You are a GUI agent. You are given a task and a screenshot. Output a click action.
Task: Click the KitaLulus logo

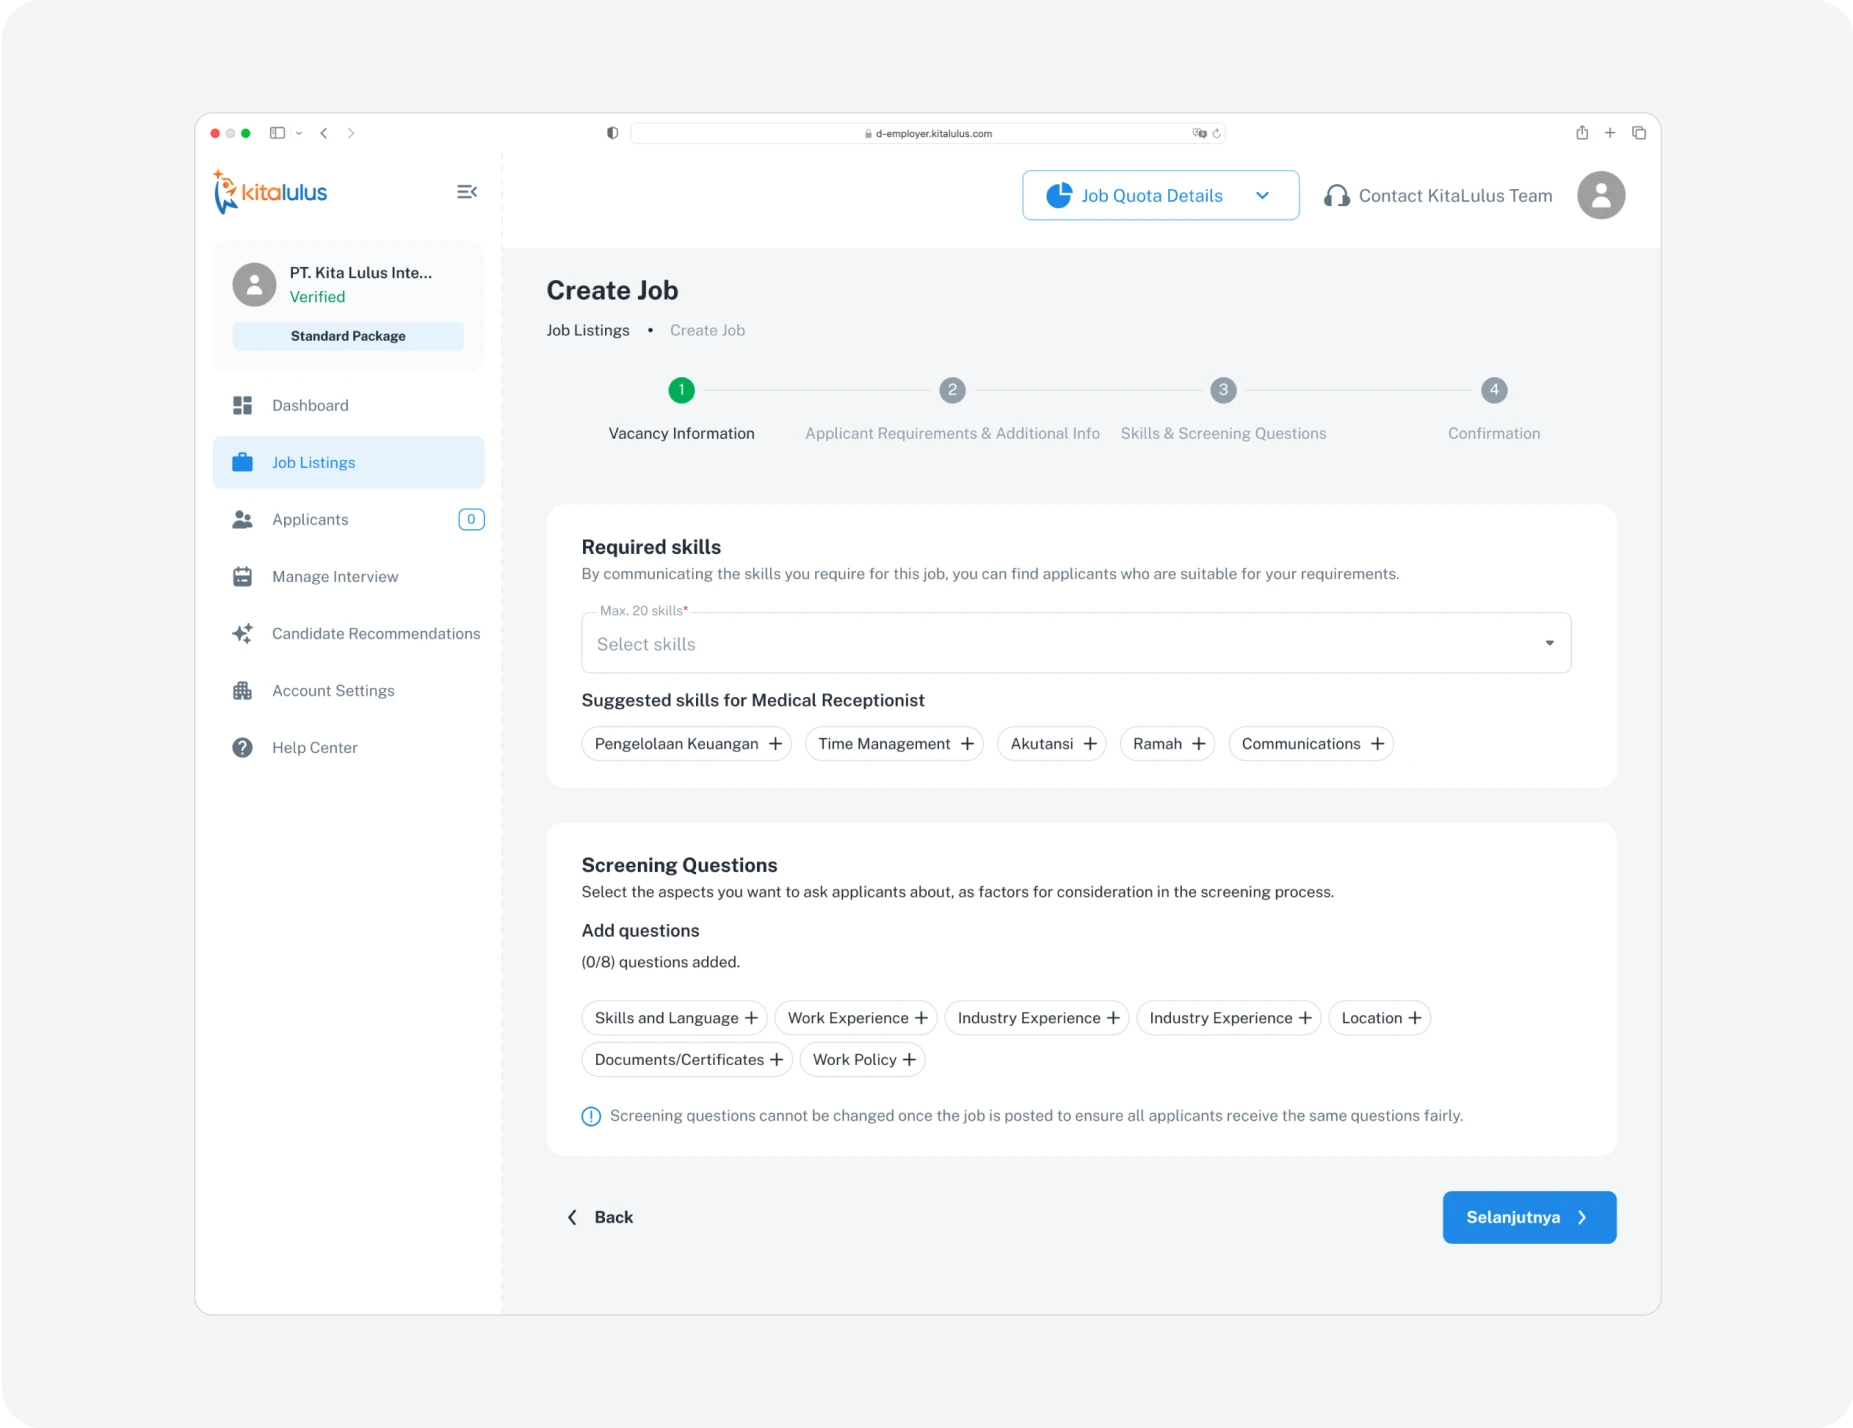click(x=271, y=192)
